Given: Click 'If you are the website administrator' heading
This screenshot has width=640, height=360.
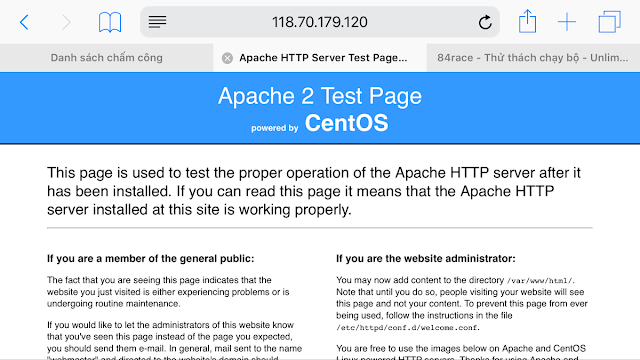Looking at the screenshot, I should (x=426, y=259).
